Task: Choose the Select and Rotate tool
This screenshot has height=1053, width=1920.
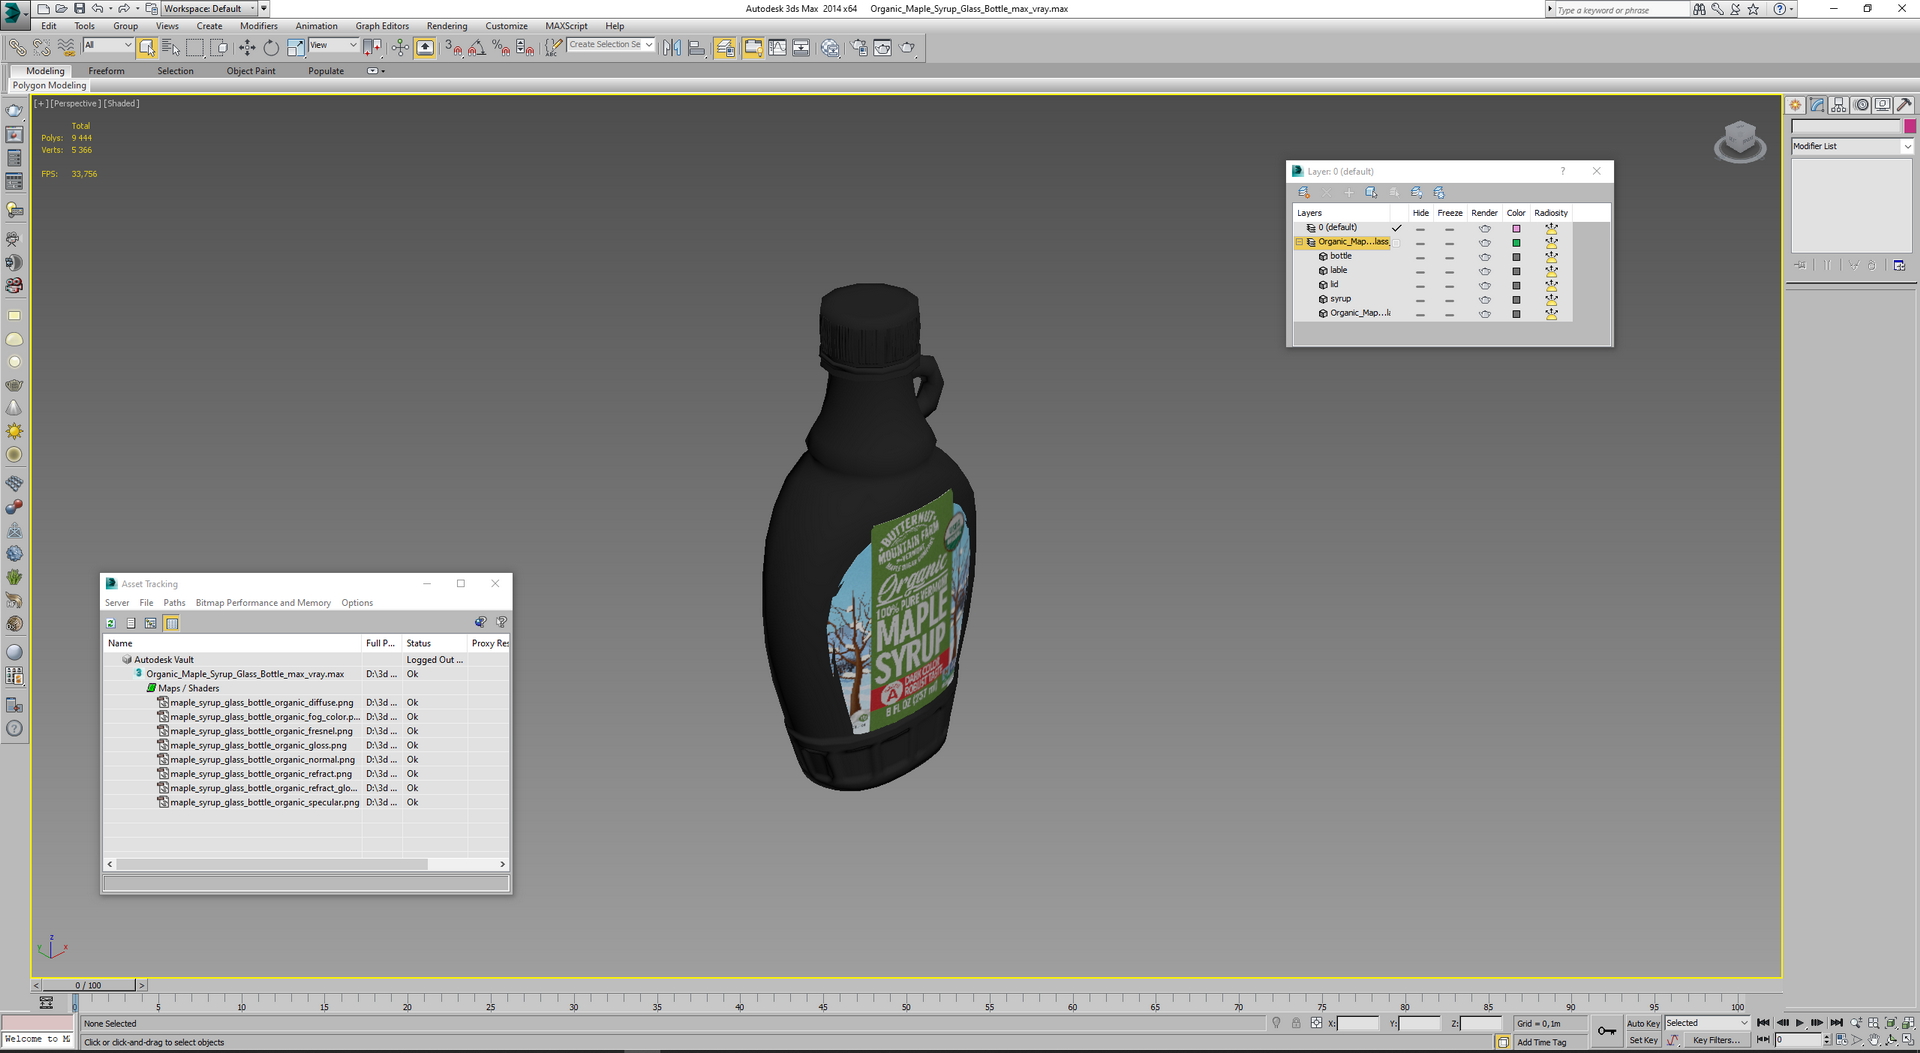Action: pyautogui.click(x=271, y=47)
